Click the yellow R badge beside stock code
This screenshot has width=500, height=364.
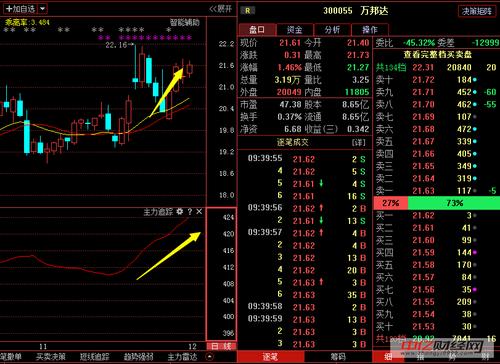tap(248, 11)
